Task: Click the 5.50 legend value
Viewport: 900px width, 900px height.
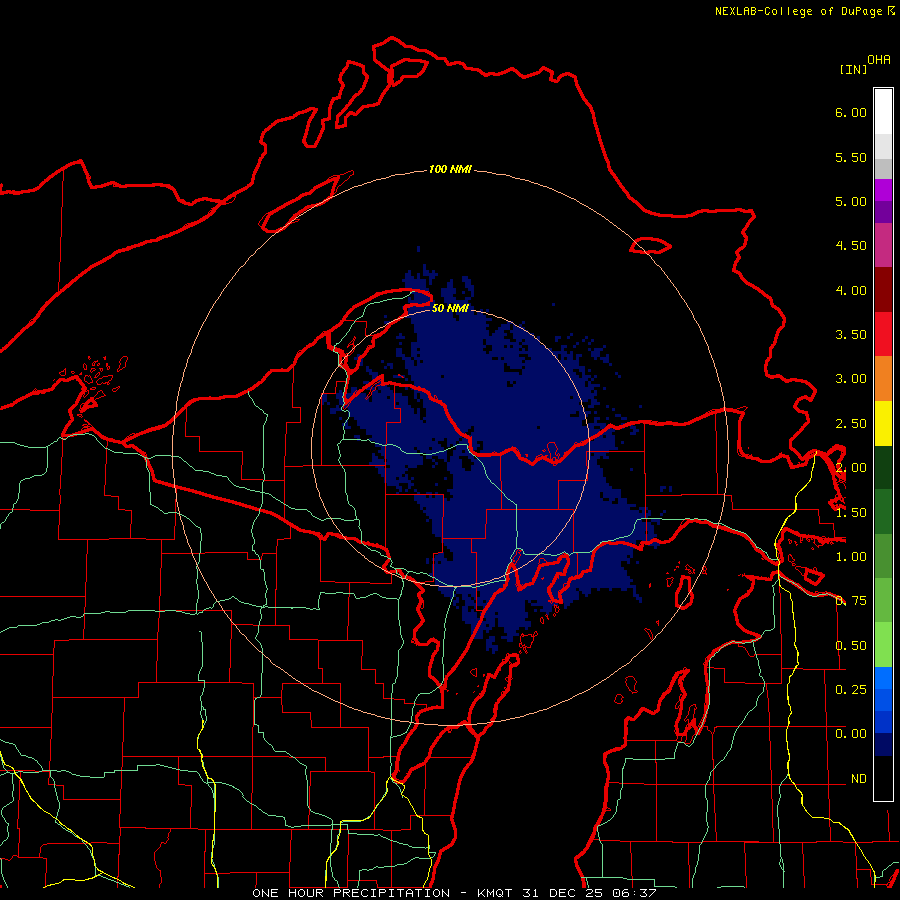Action: (x=851, y=157)
